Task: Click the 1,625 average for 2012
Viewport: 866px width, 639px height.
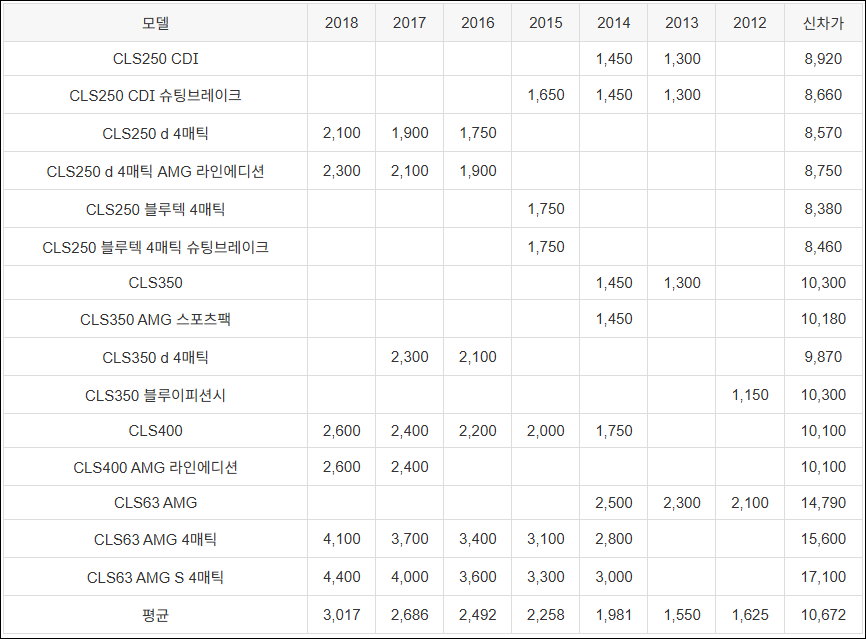Action: [750, 615]
